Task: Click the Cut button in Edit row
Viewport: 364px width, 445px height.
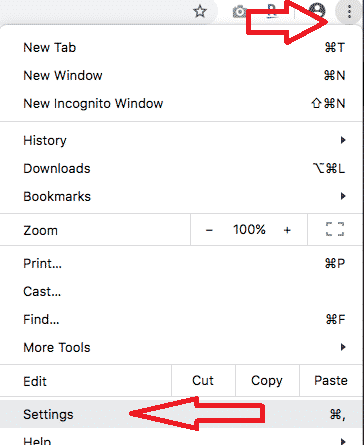Action: (203, 380)
